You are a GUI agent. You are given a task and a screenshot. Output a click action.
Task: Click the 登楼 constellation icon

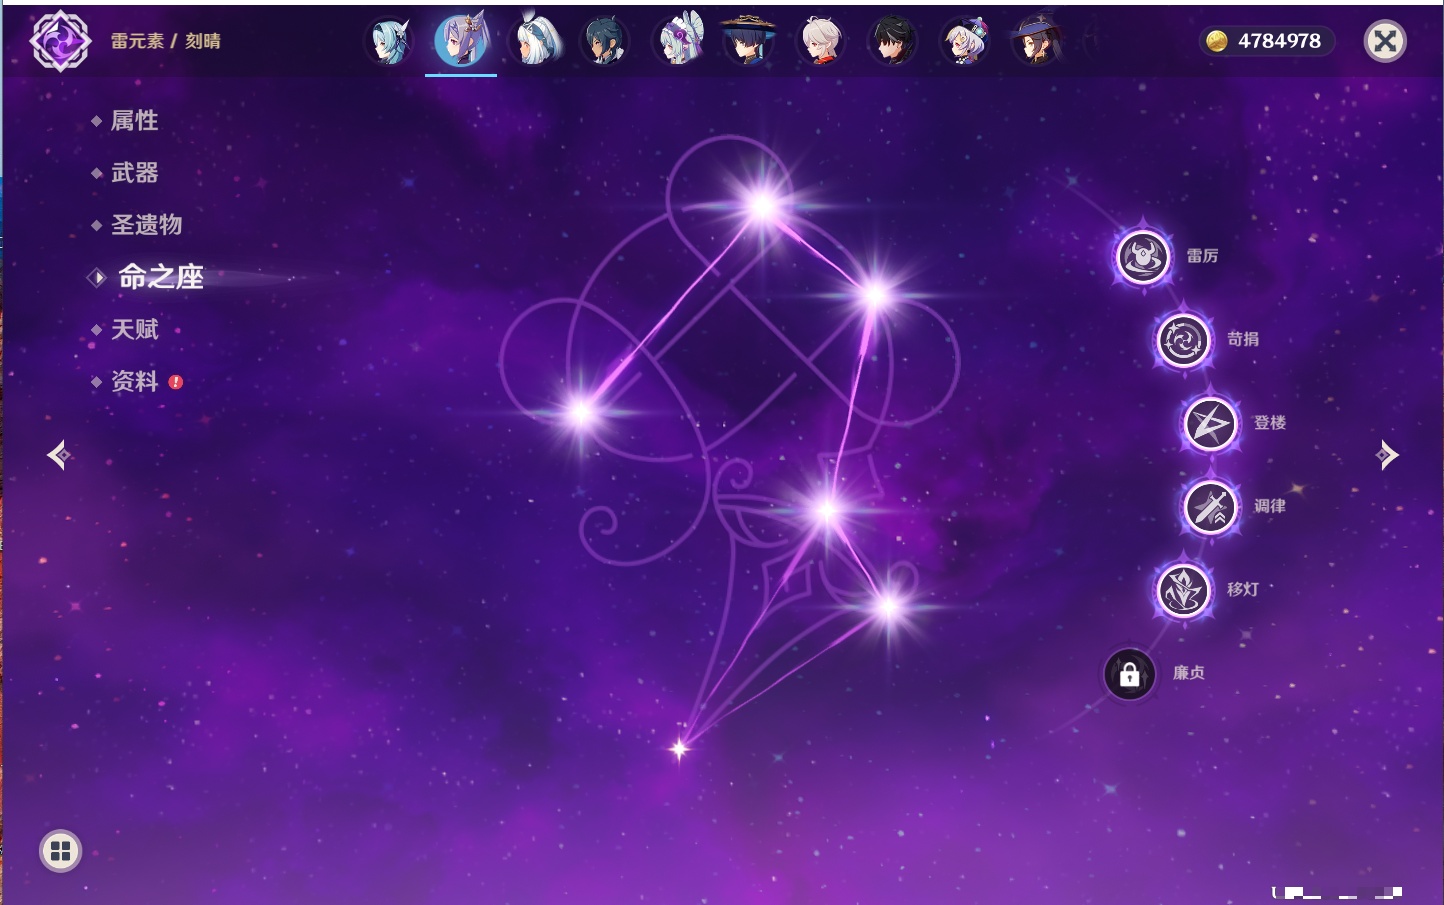(x=1210, y=424)
